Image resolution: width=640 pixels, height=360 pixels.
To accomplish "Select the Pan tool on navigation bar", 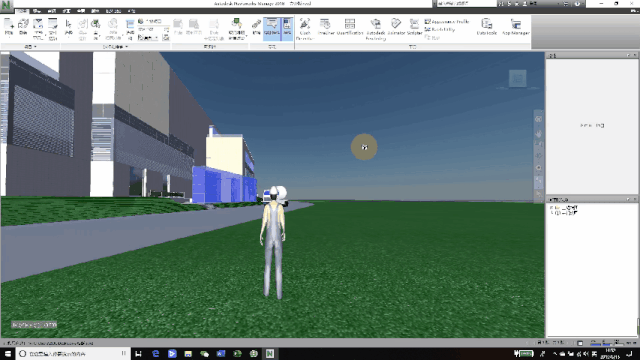I will click(x=538, y=133).
